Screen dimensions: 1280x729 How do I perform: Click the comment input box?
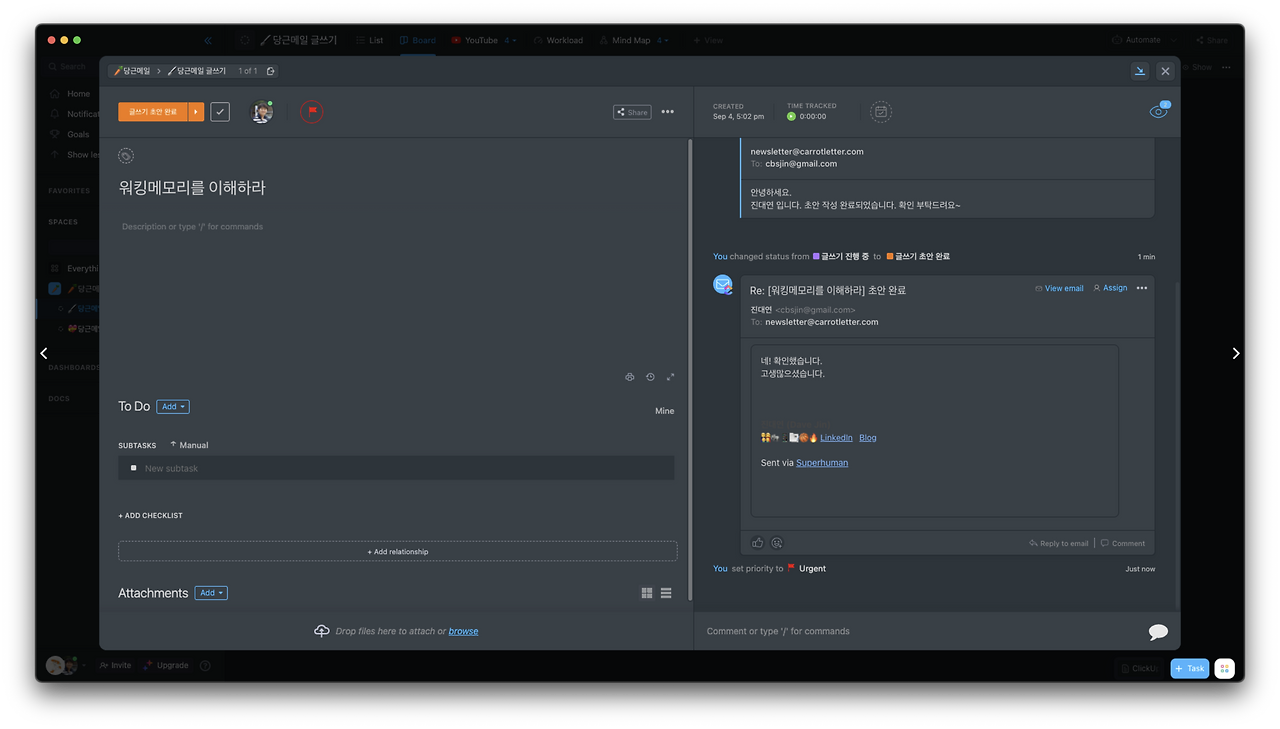[920, 631]
